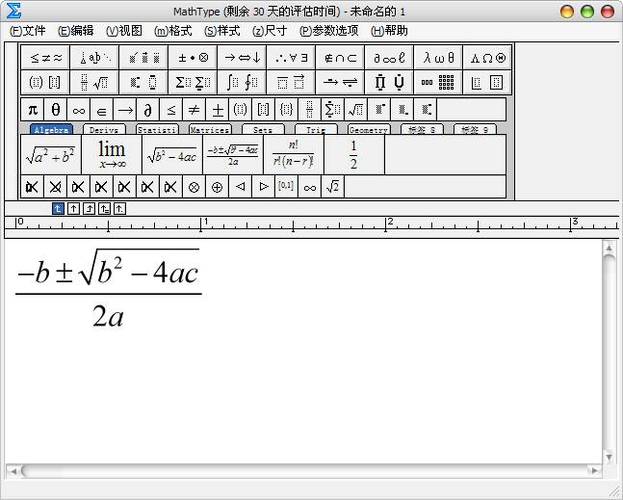Select the left-aligned tab stop type
The height and width of the screenshot is (500, 623).
click(x=58, y=208)
